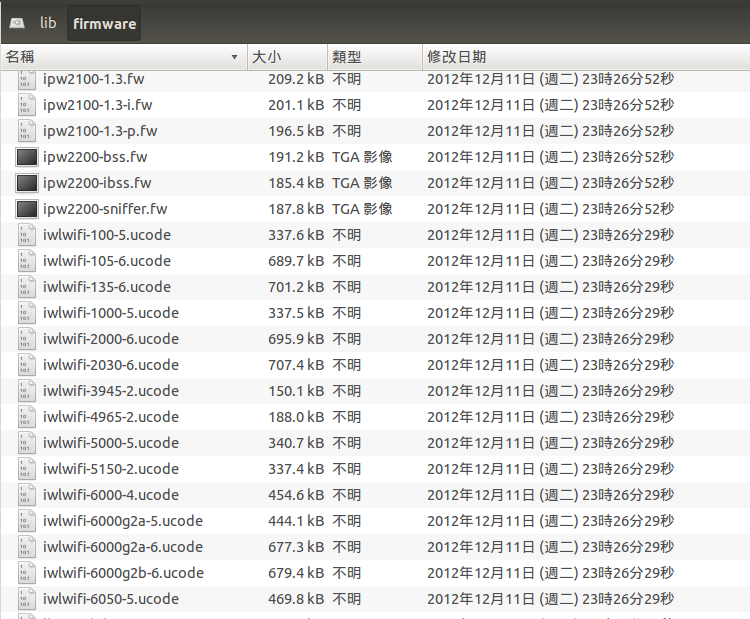The image size is (750, 619).
Task: Click the 454.6 kB size value
Action: point(296,495)
